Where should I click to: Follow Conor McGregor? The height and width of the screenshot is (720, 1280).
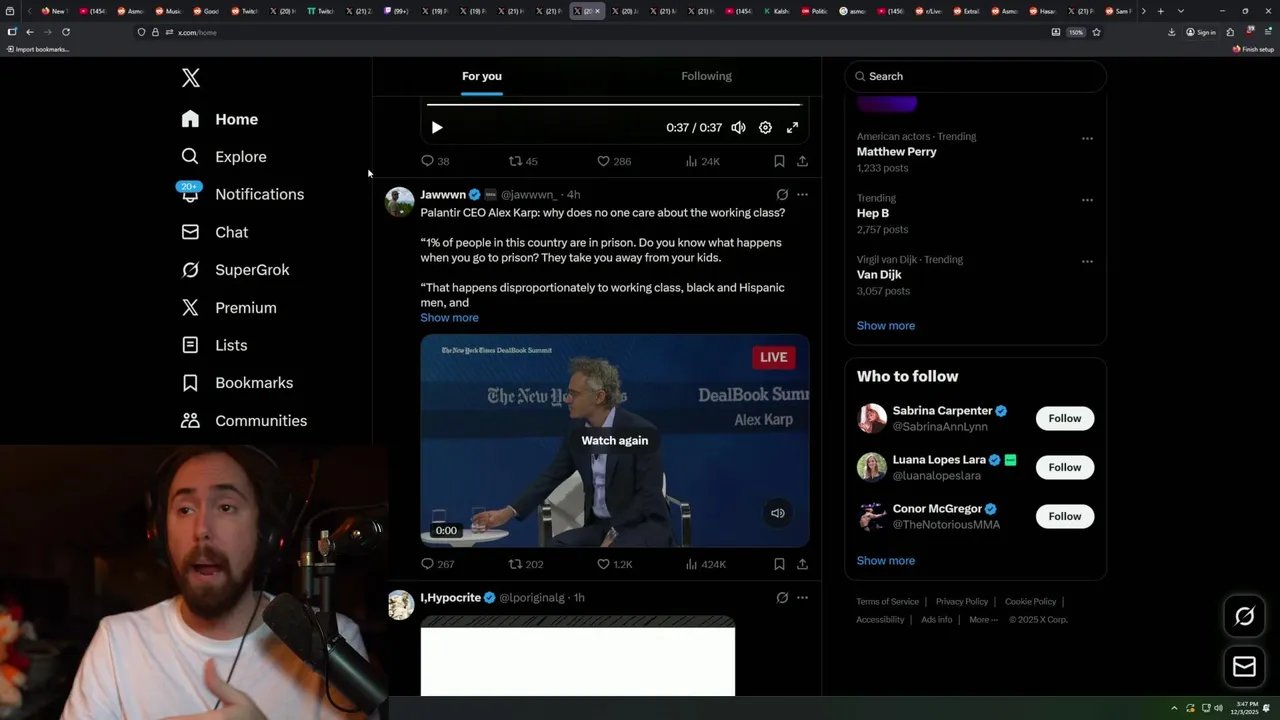(1064, 517)
